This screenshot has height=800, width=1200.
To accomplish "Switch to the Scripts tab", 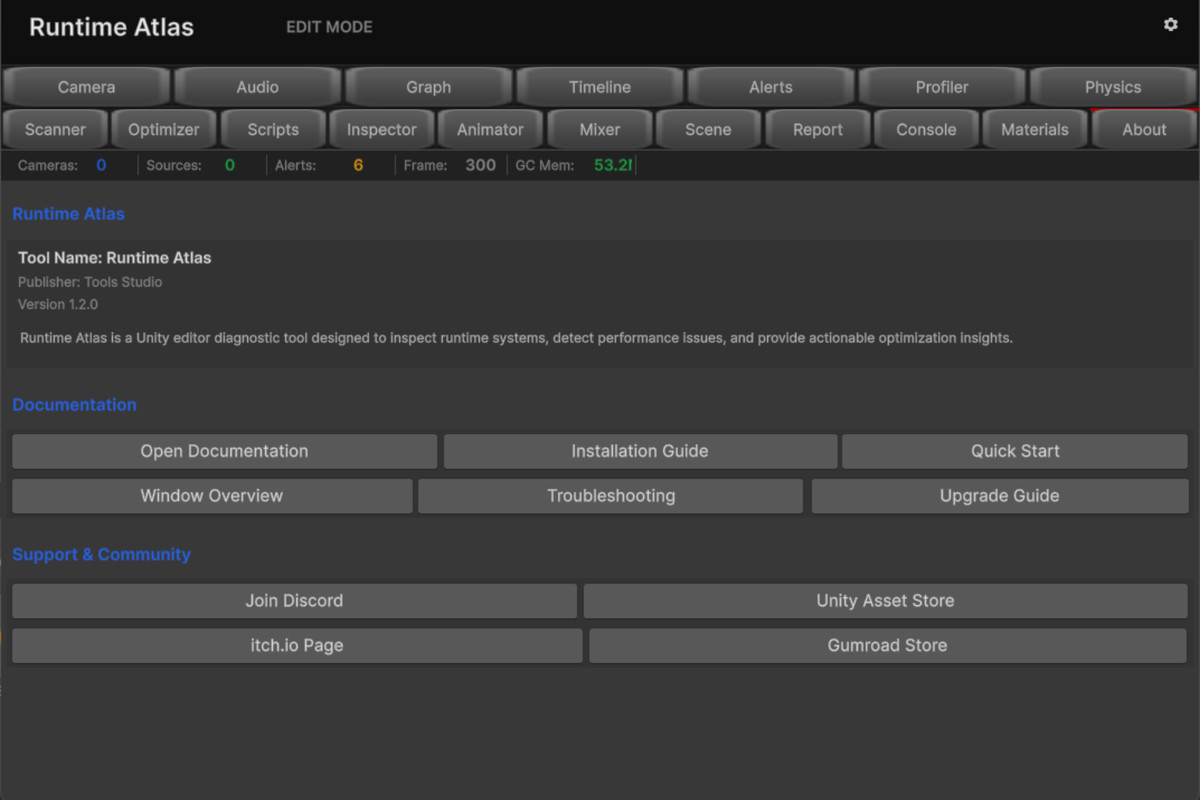I will [x=273, y=129].
